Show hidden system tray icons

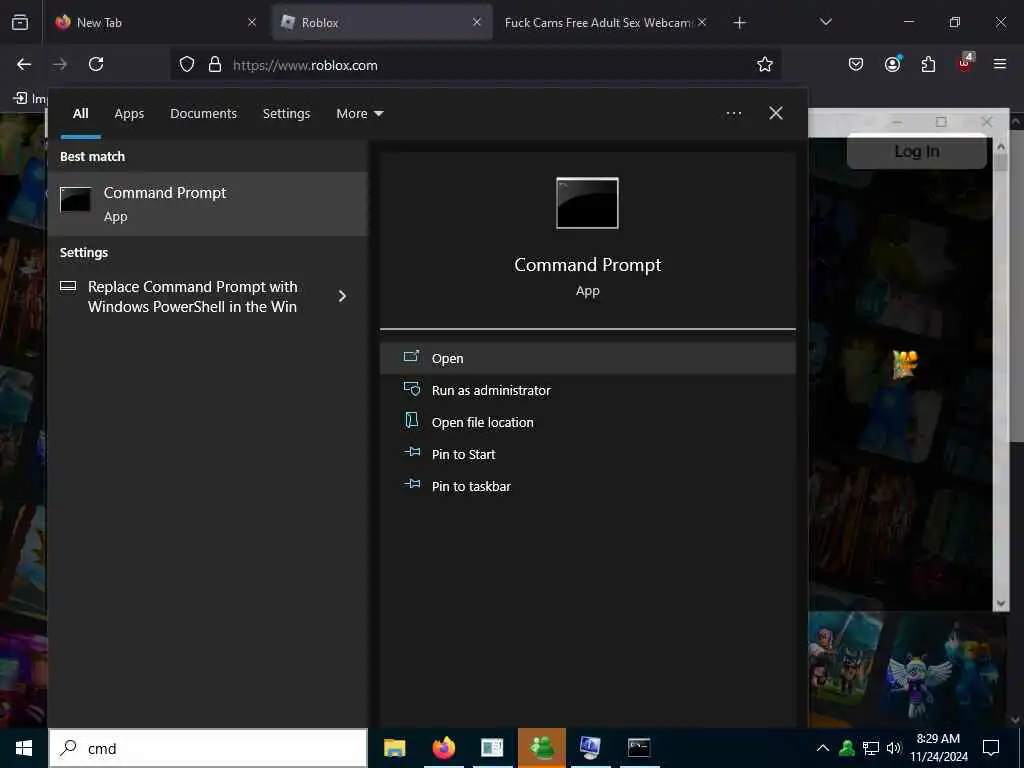point(823,748)
